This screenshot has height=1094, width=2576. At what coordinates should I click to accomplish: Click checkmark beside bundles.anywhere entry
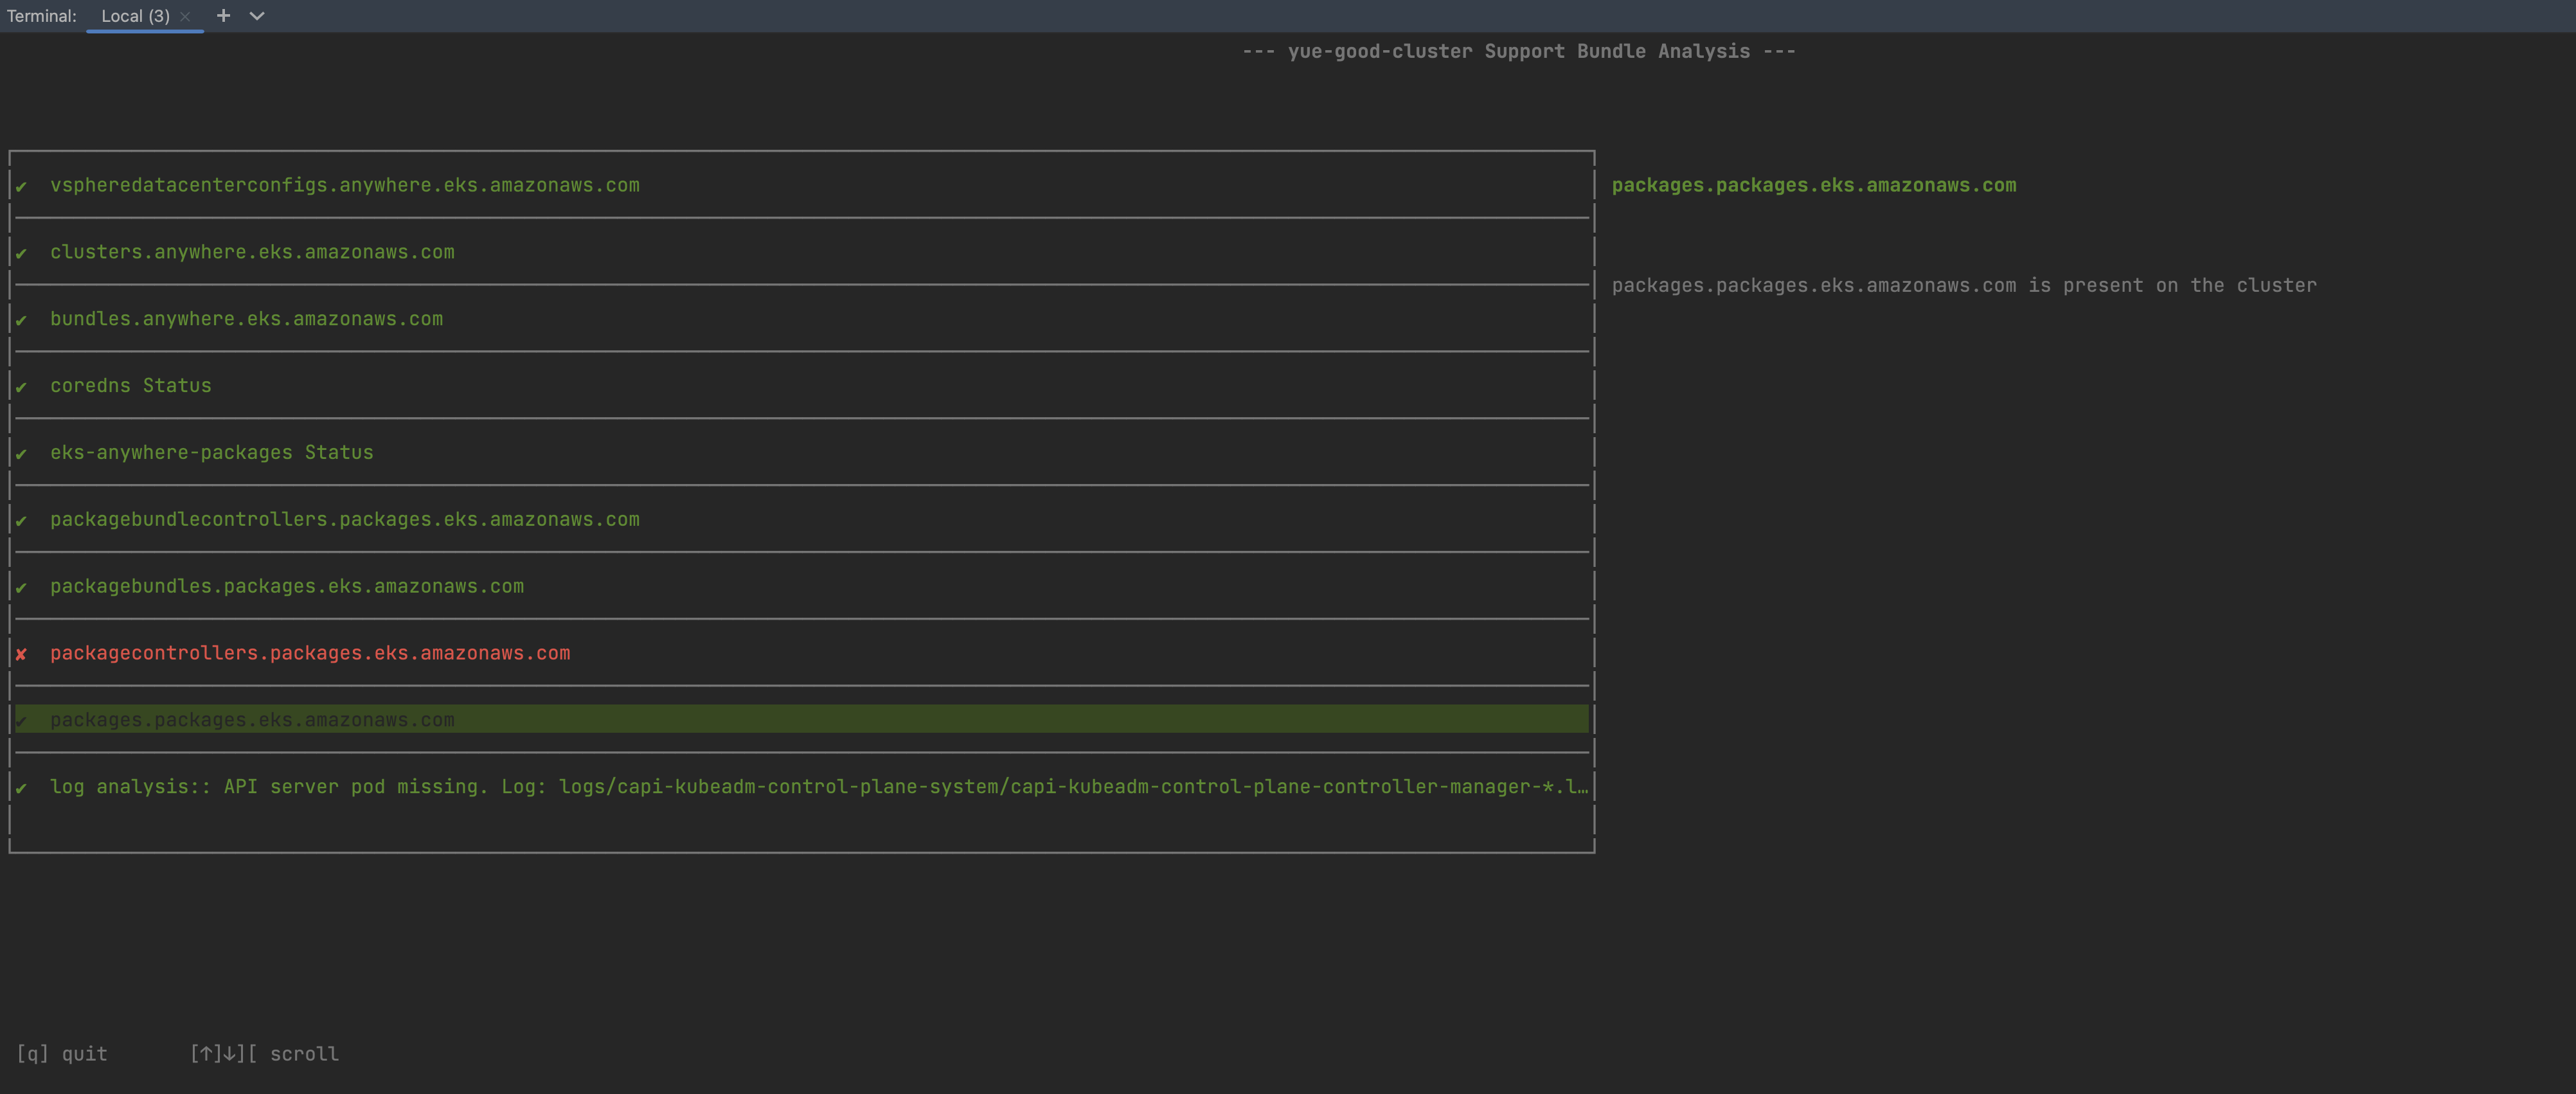point(21,320)
